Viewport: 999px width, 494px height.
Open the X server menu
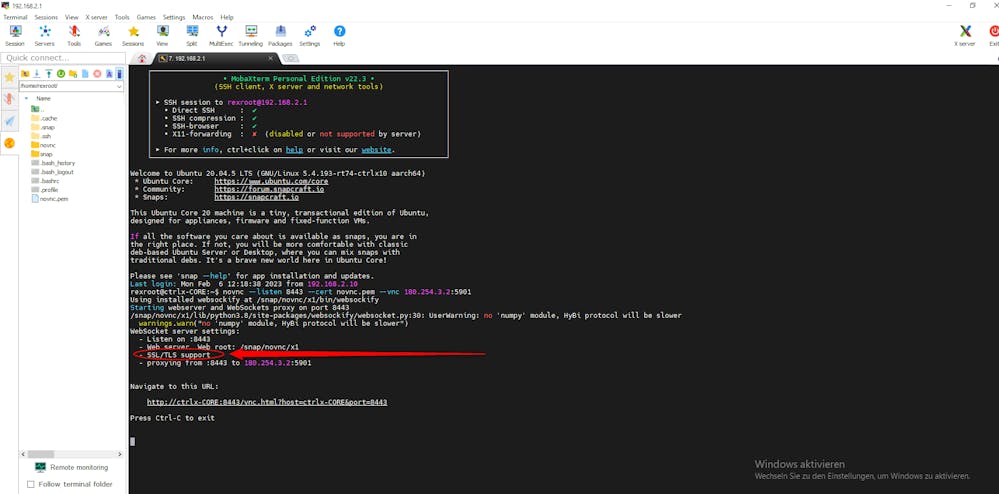tap(96, 17)
